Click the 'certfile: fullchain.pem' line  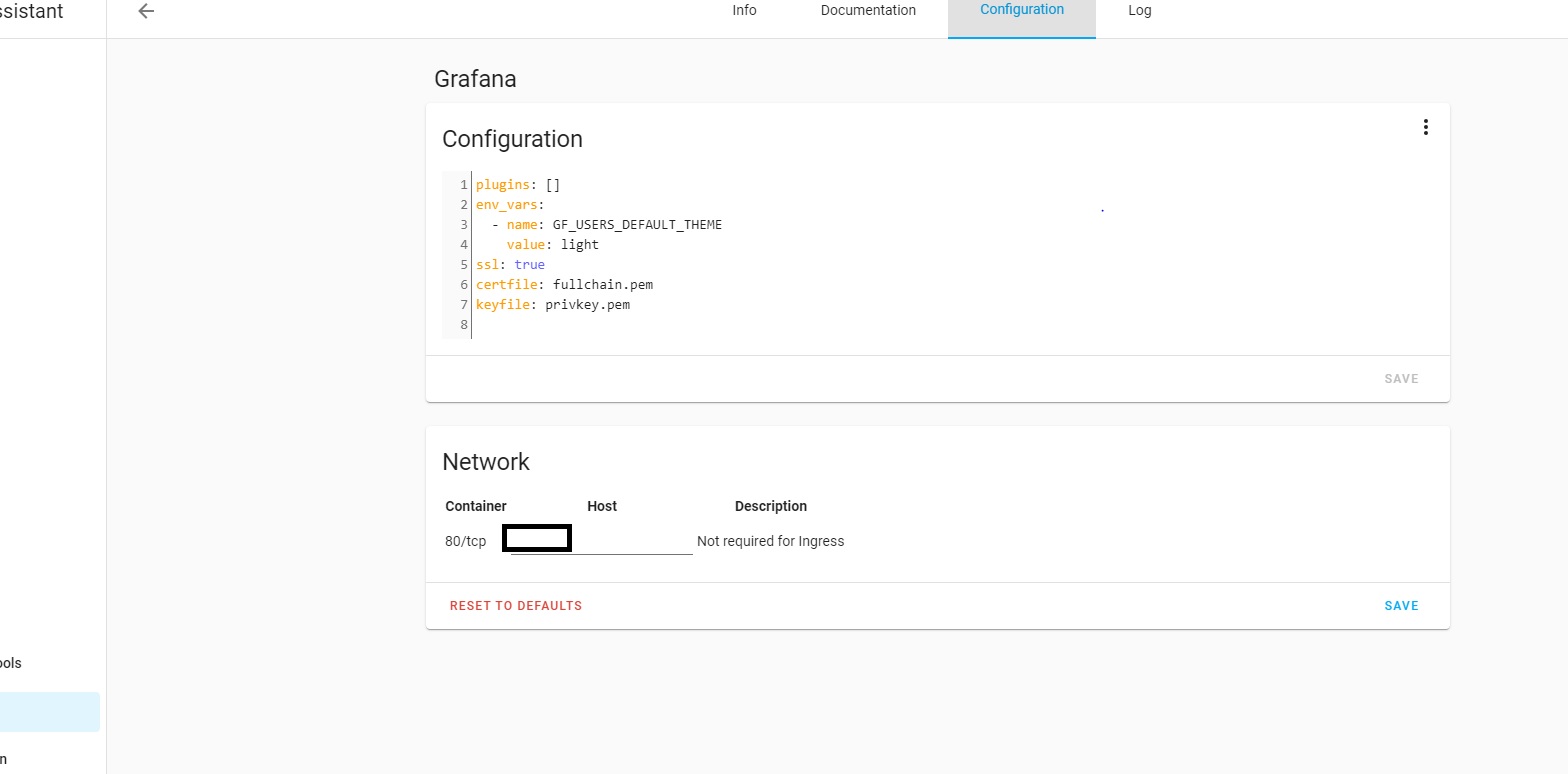(564, 285)
